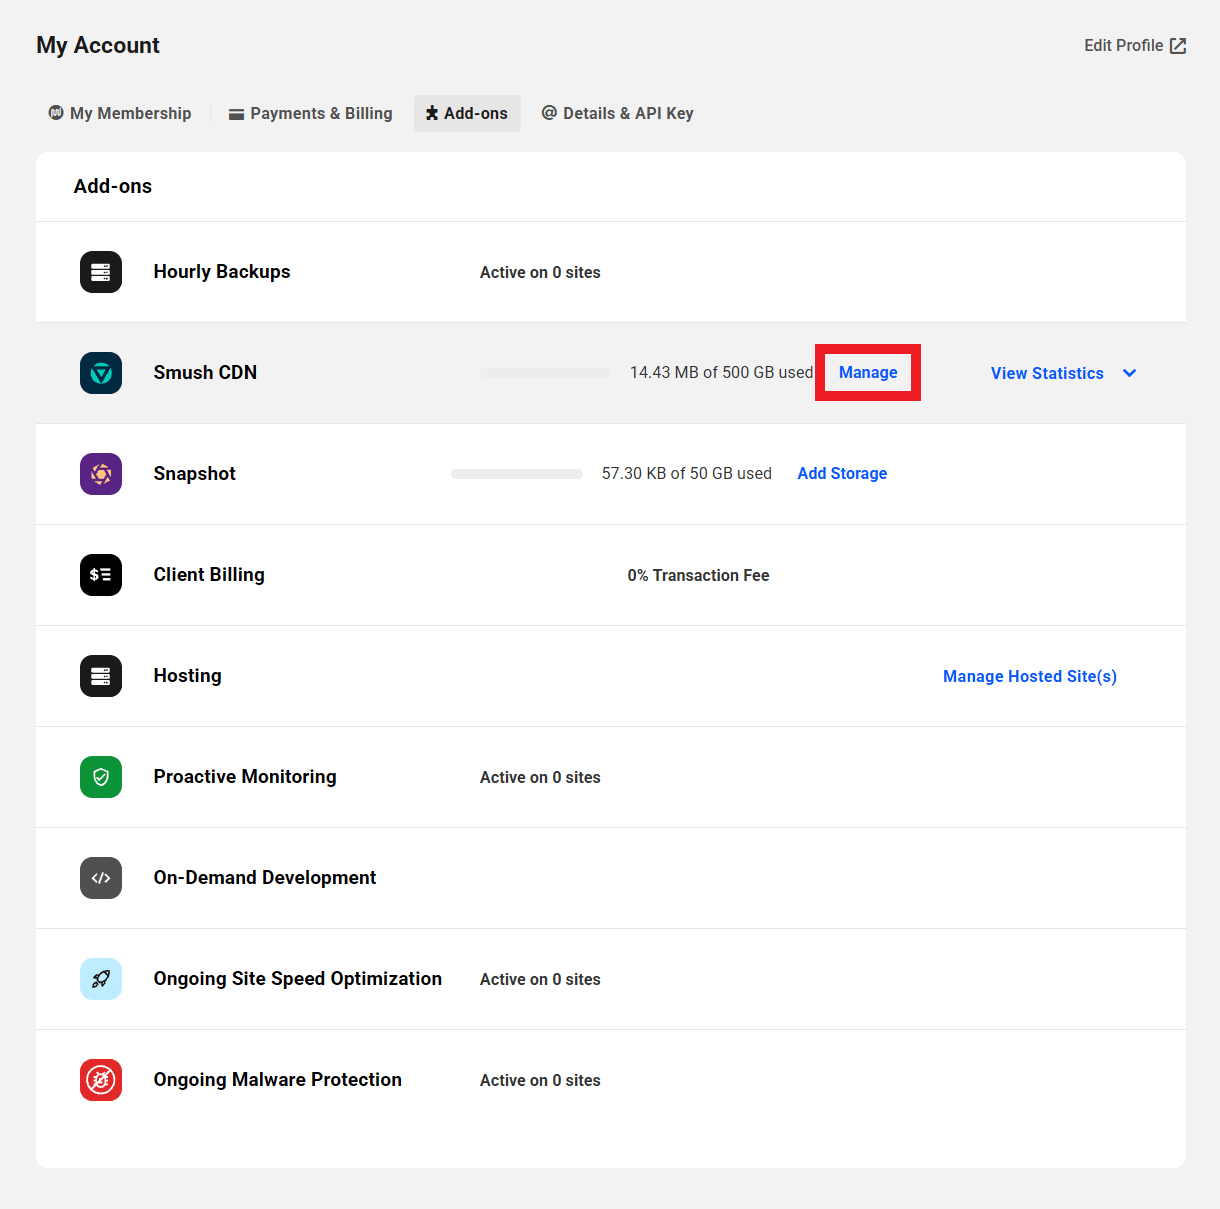Click the red Malware Protection bug icon
The image size is (1220, 1209).
[101, 1080]
